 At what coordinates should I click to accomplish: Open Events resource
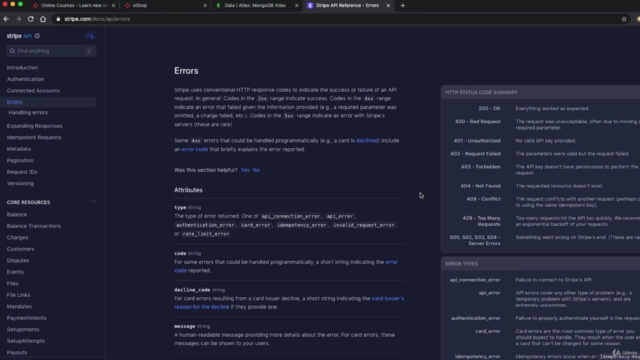coord(15,272)
